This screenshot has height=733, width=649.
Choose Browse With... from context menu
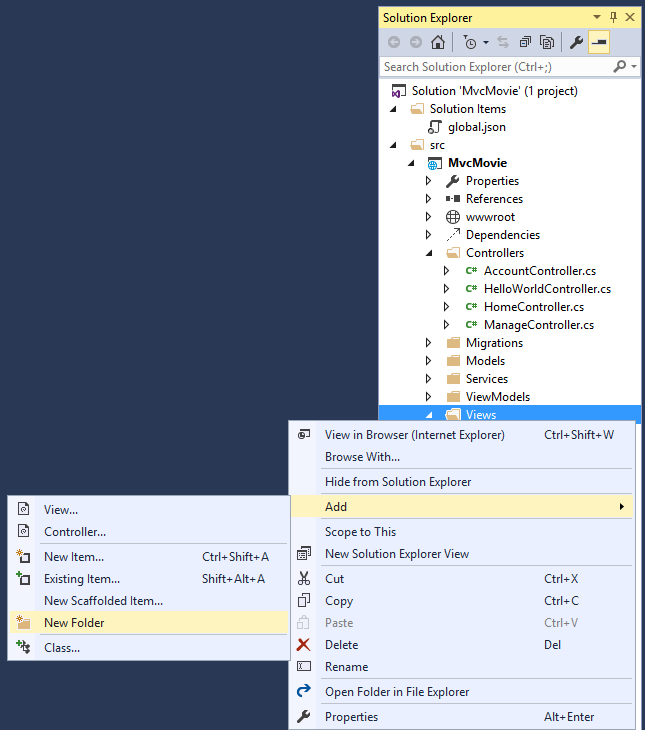(463, 459)
